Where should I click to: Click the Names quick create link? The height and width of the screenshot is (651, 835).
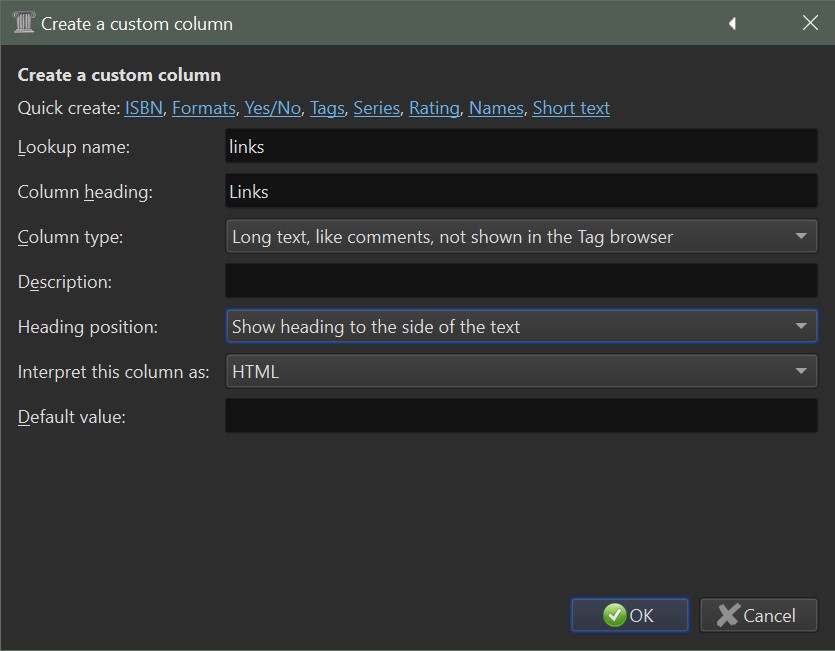(496, 108)
